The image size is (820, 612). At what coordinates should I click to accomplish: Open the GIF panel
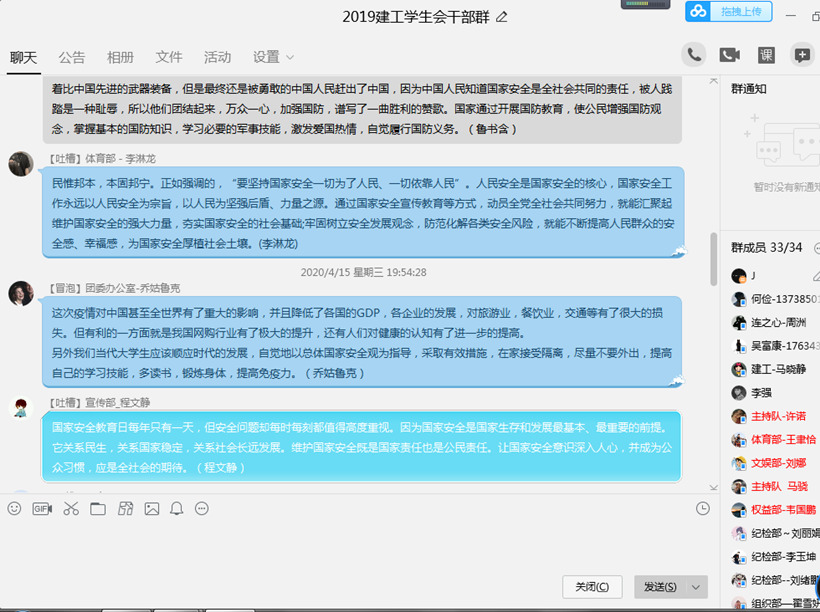pyautogui.click(x=40, y=508)
